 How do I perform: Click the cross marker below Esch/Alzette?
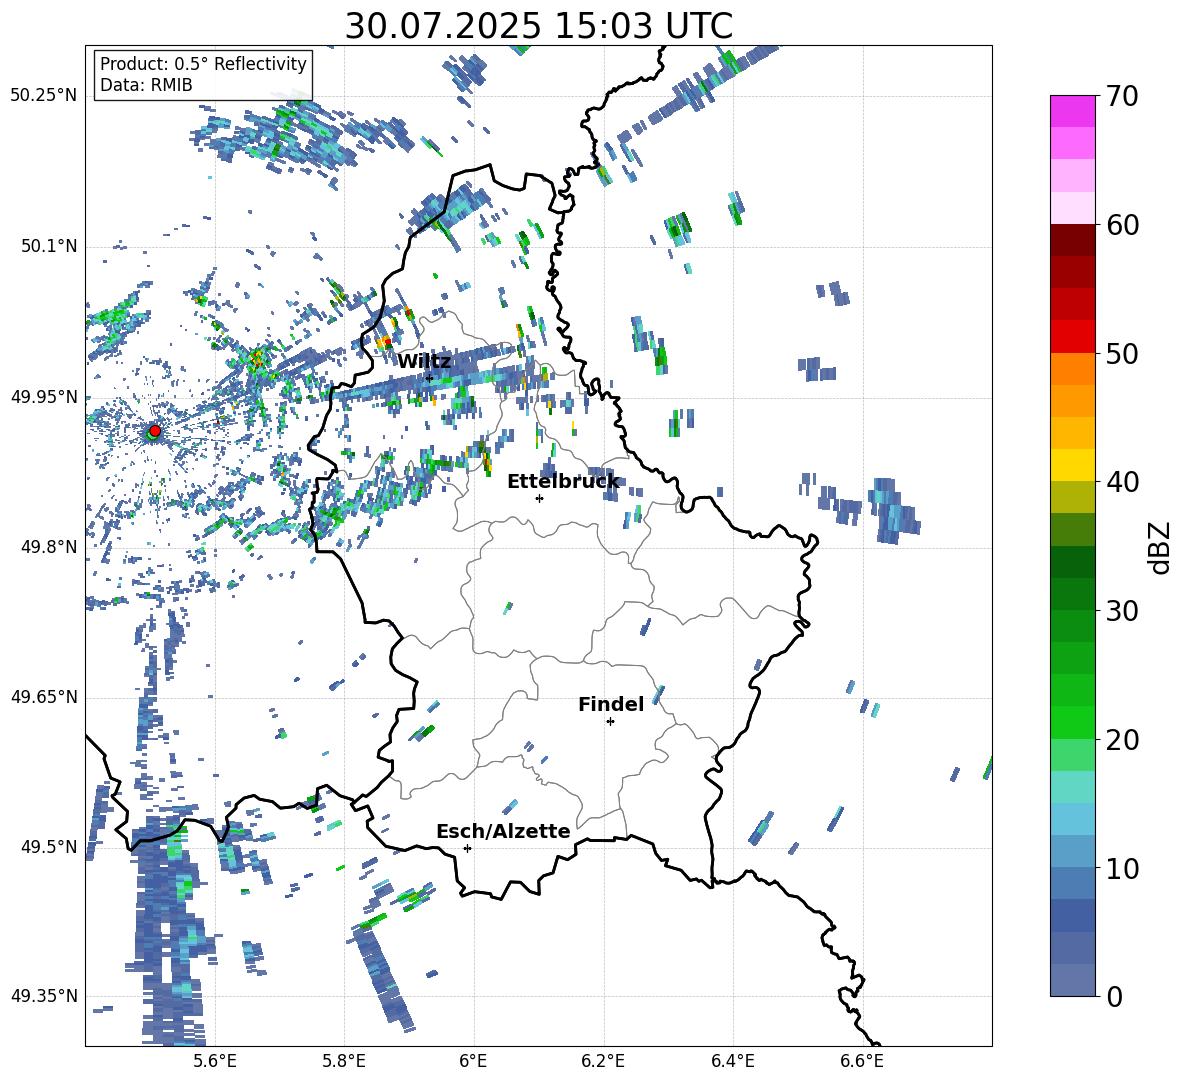coord(467,848)
